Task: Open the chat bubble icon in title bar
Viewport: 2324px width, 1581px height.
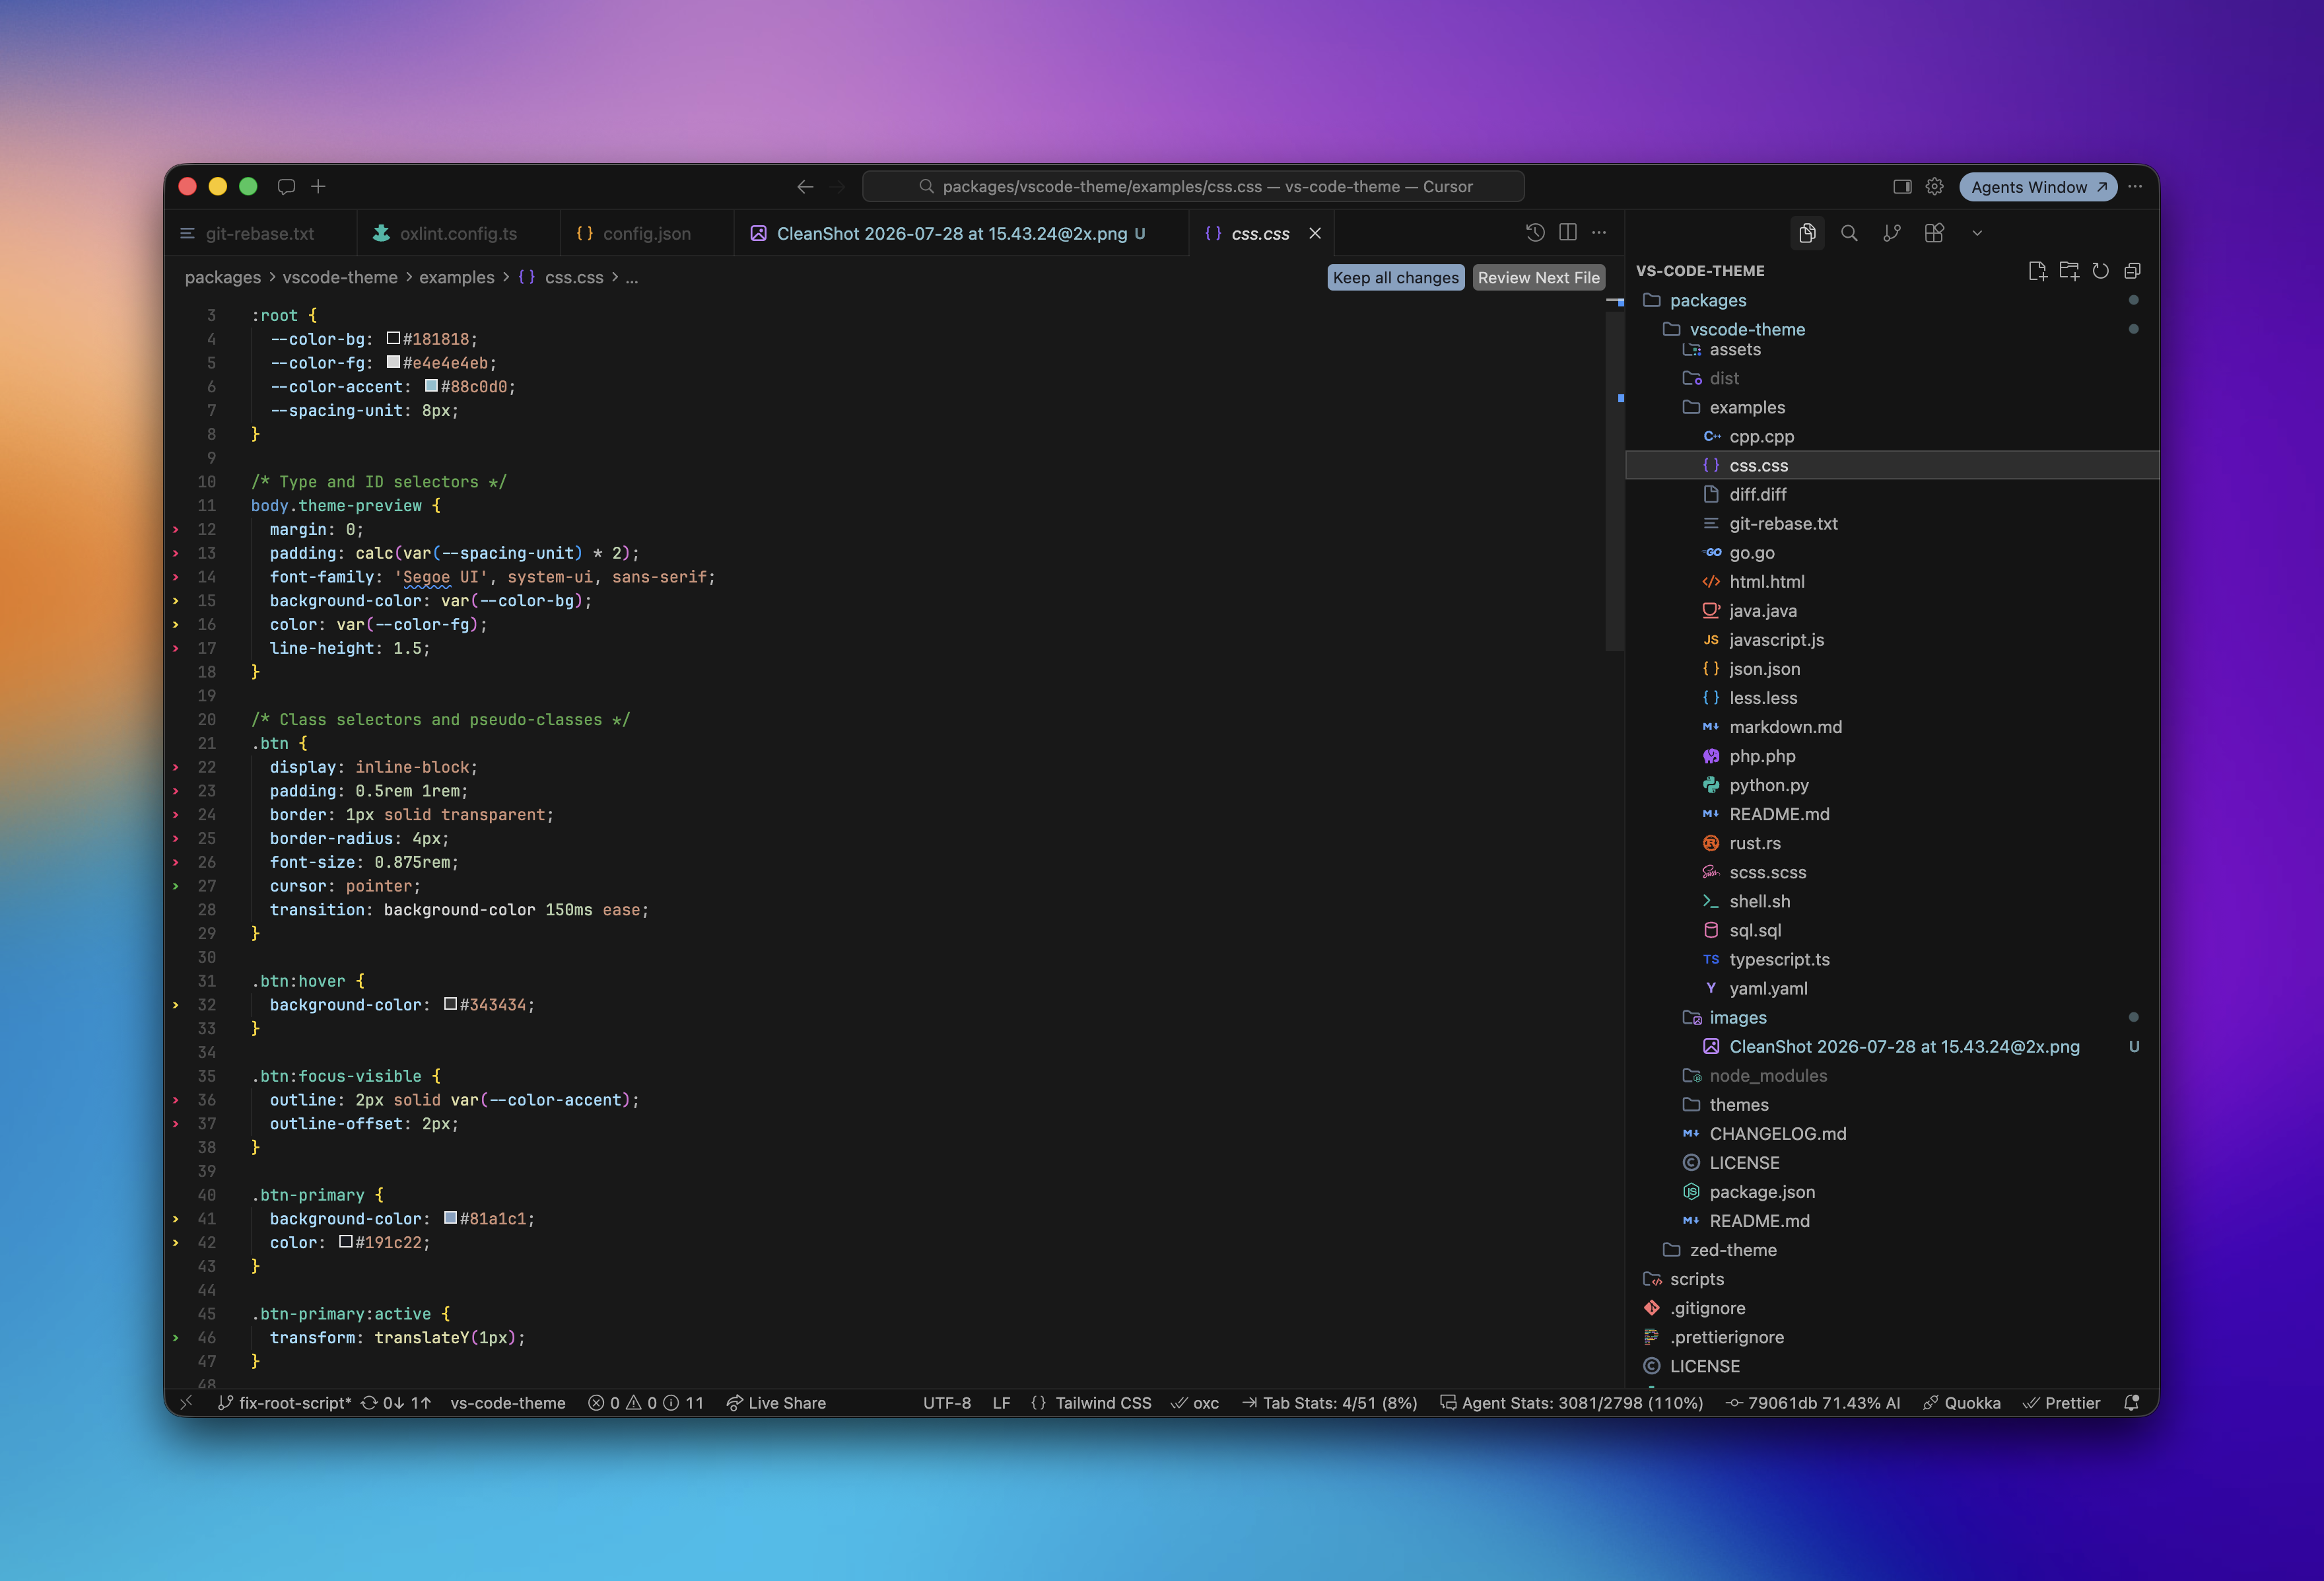Action: tap(286, 187)
